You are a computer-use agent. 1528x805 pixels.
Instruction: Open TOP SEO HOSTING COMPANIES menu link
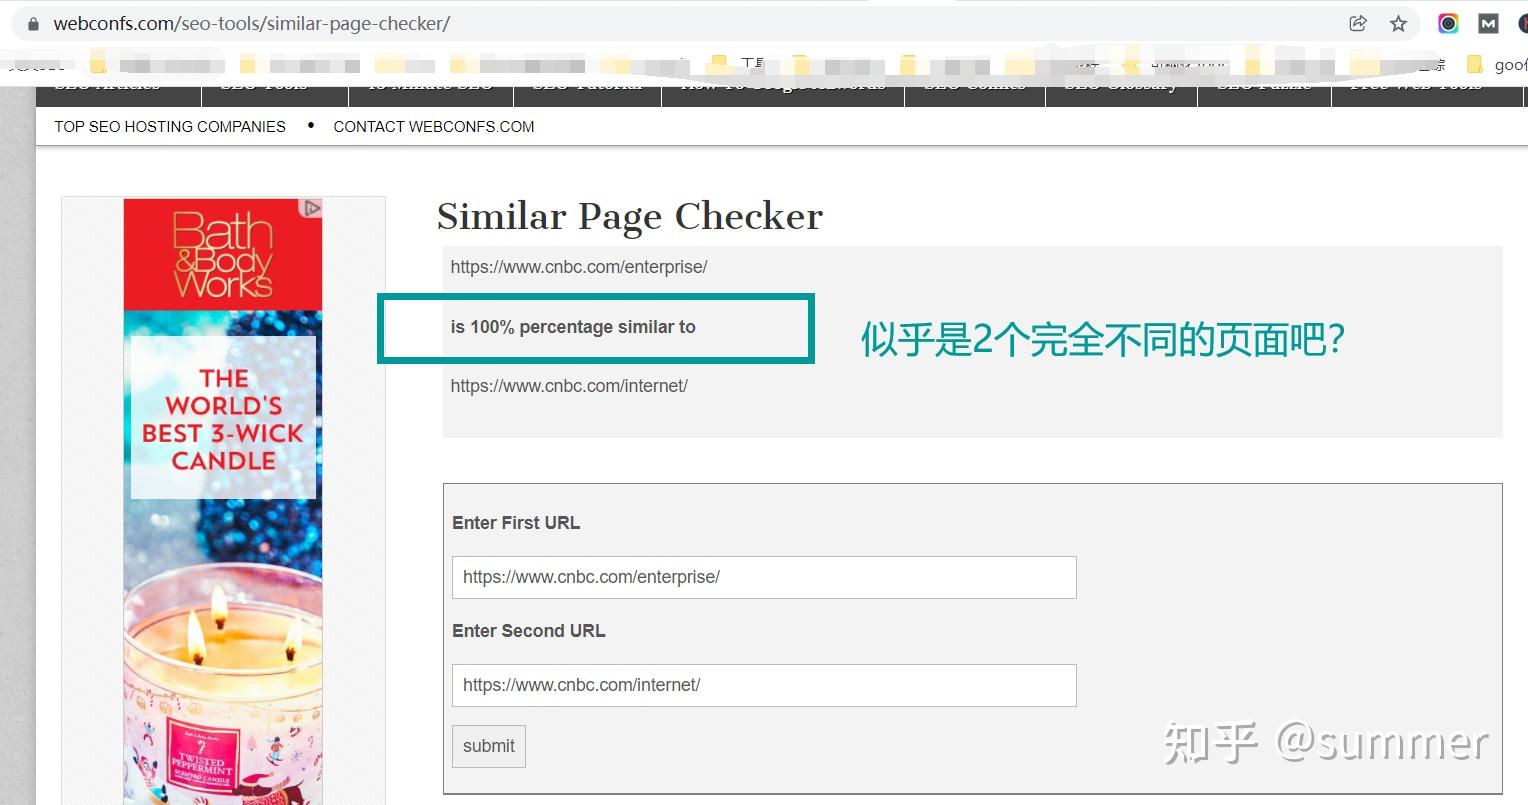(x=170, y=127)
